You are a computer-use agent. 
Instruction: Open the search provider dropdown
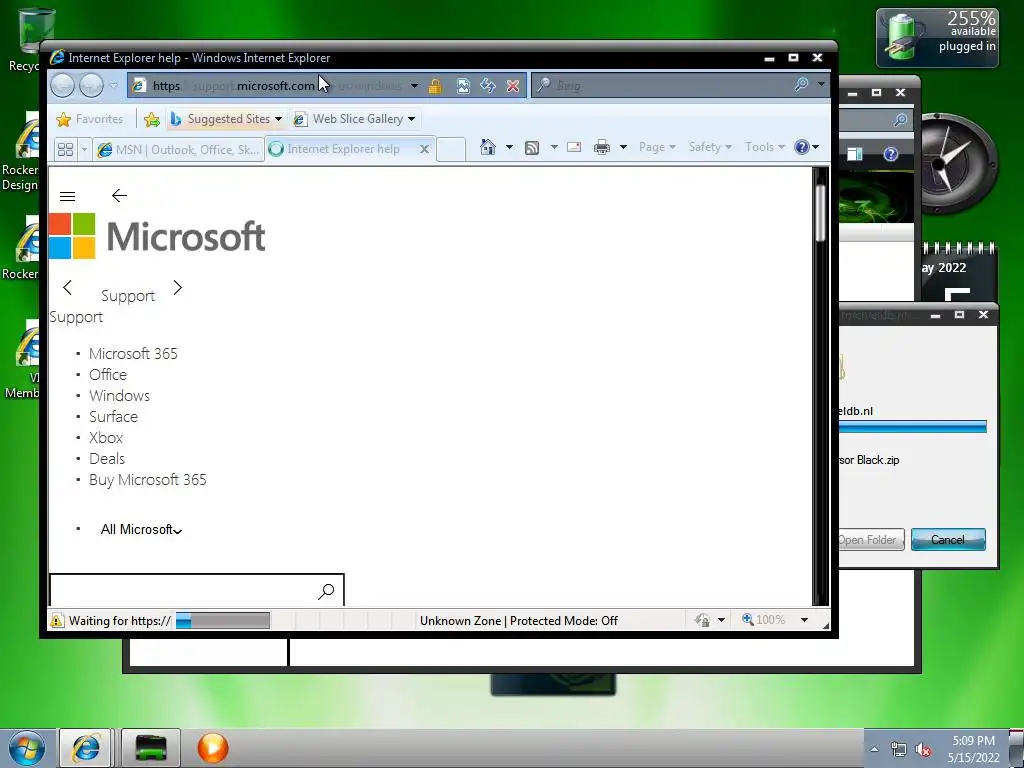pyautogui.click(x=821, y=84)
